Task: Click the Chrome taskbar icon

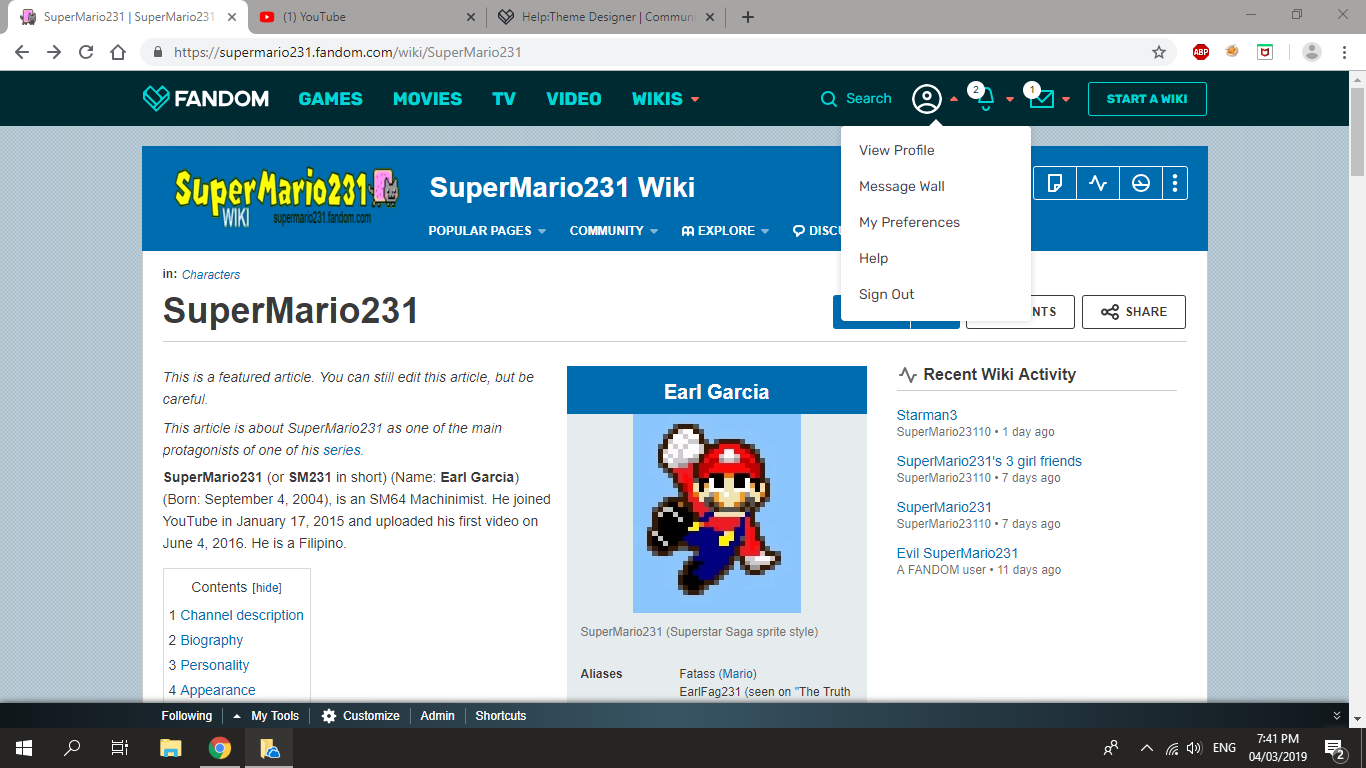Action: click(220, 747)
